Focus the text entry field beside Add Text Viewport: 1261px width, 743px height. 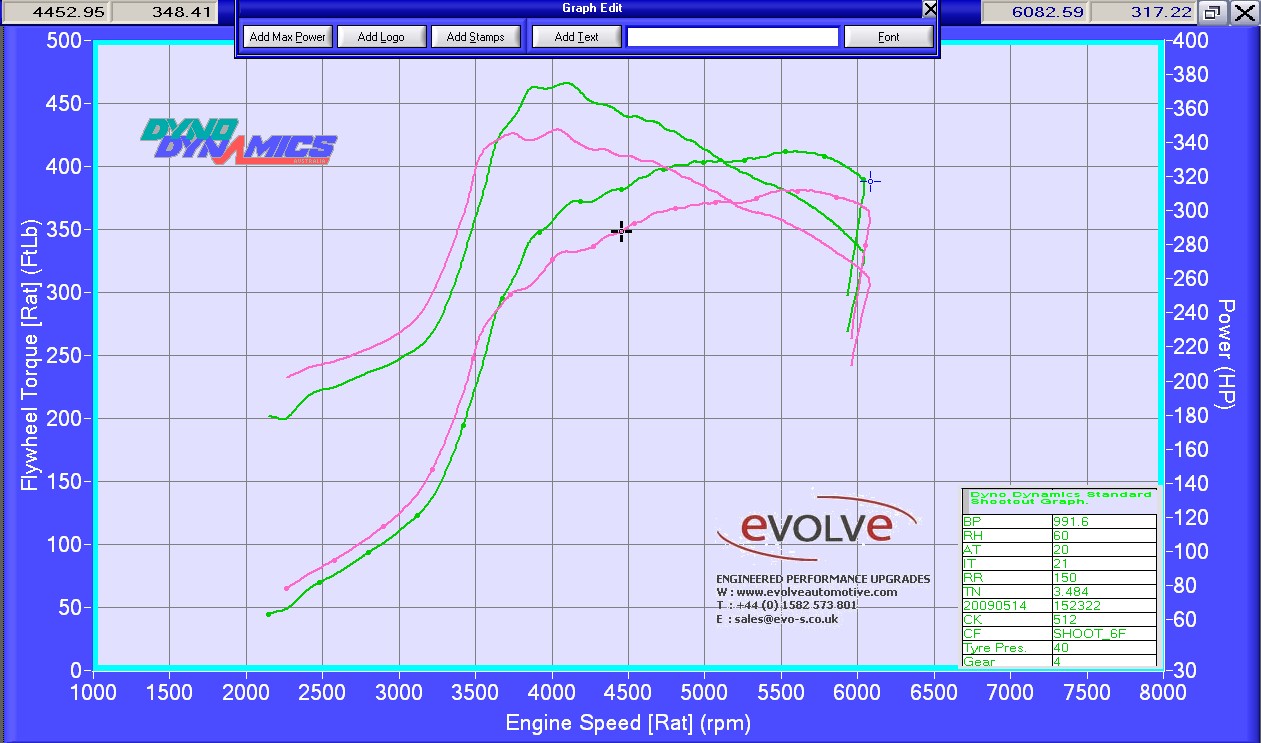(732, 37)
